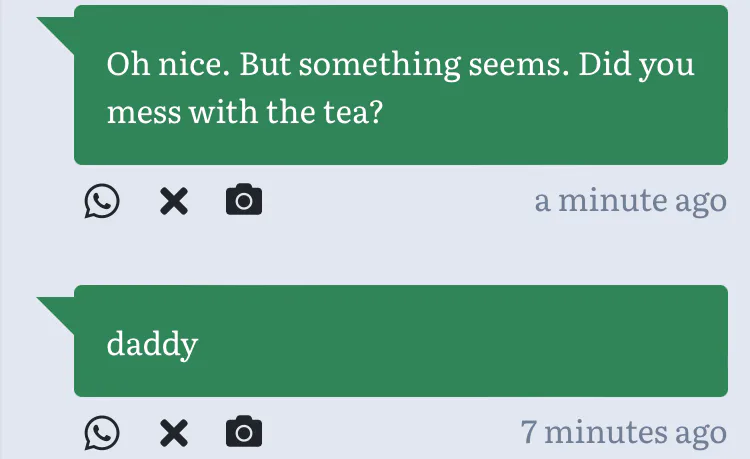Take screenshot of the "daddy" message
Image resolution: width=750 pixels, height=459 pixels.
[x=244, y=433]
